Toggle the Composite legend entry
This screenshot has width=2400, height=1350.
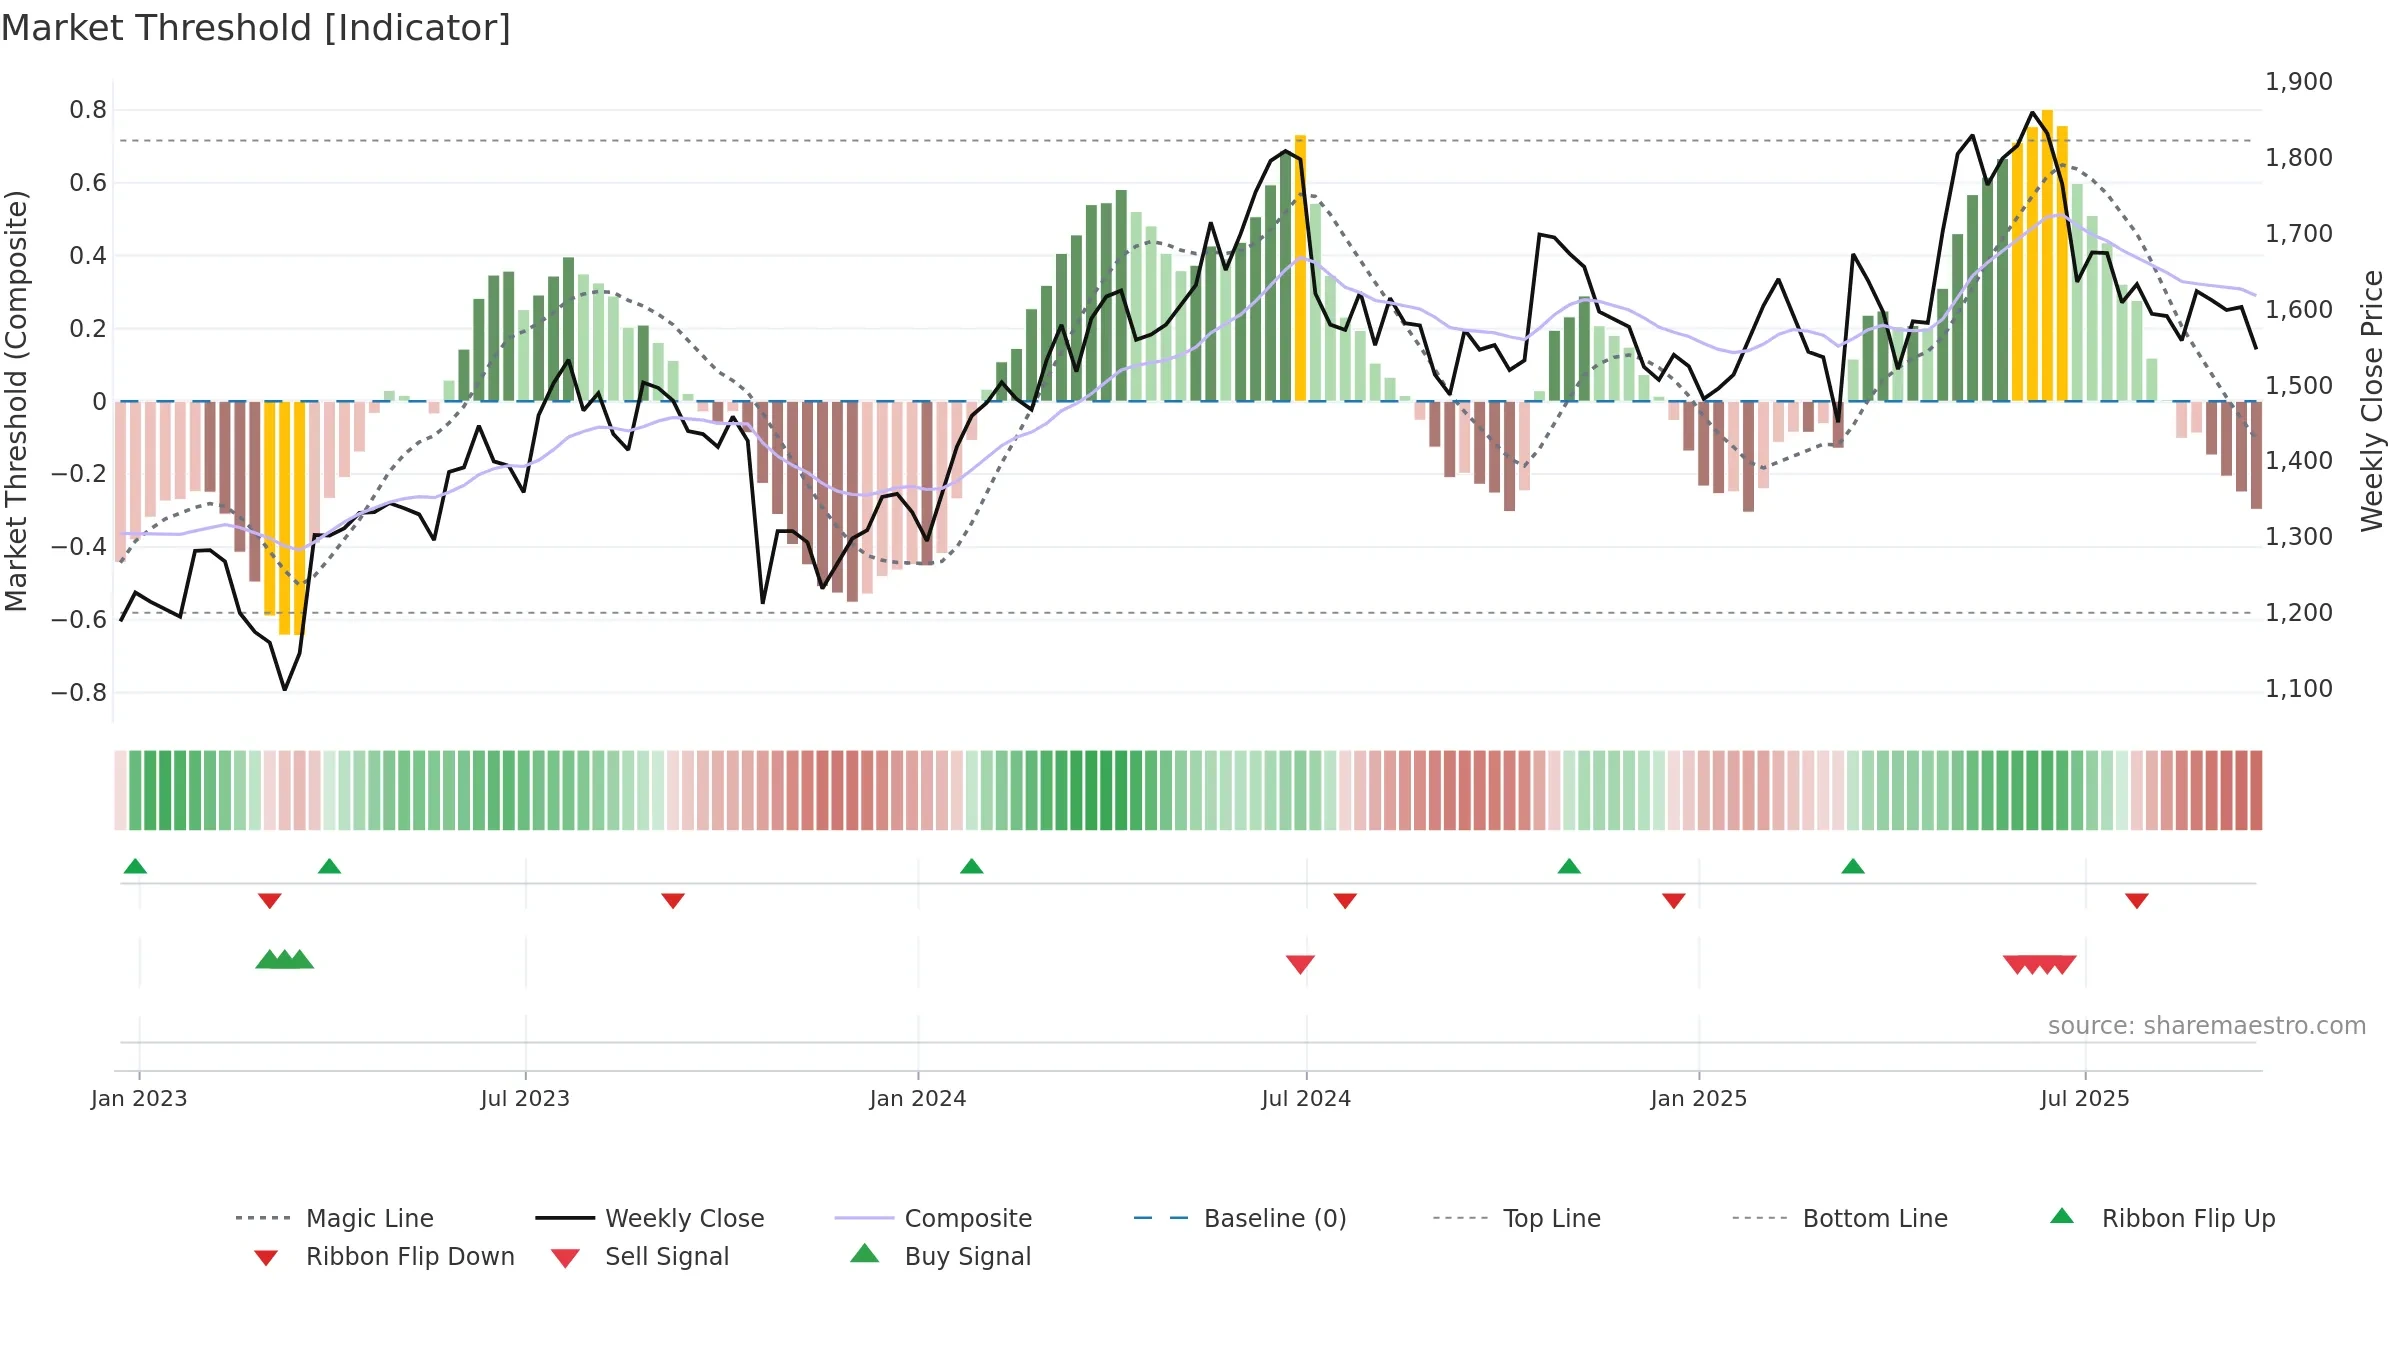click(933, 1218)
